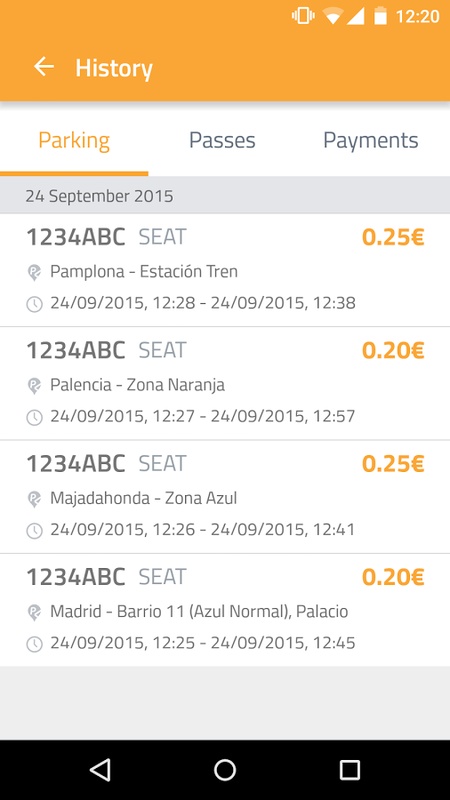
Task: Open the Payments tab
Action: (x=371, y=140)
